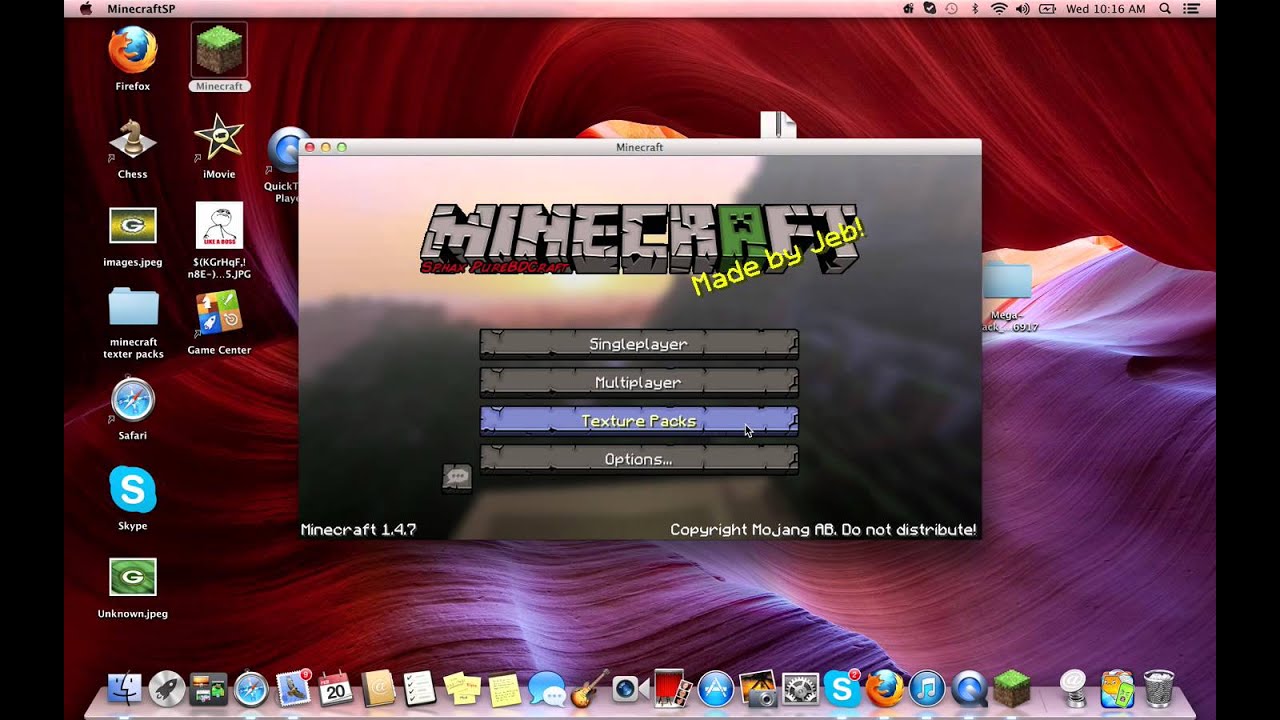Image resolution: width=1280 pixels, height=720 pixels.
Task: Open the Apple menu
Action: (x=85, y=9)
